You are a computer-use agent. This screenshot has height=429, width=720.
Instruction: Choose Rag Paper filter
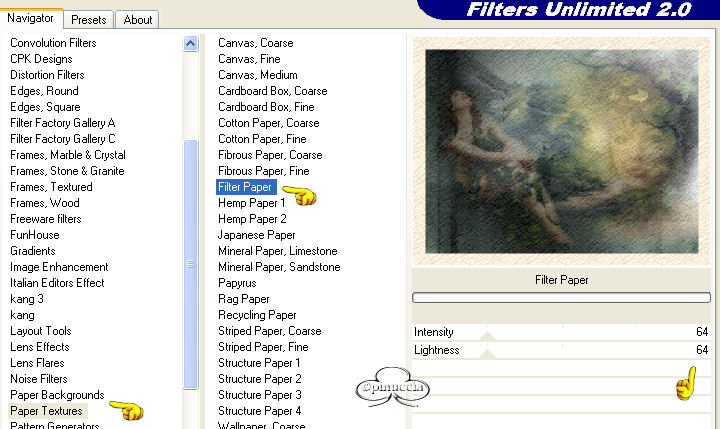[x=243, y=299]
